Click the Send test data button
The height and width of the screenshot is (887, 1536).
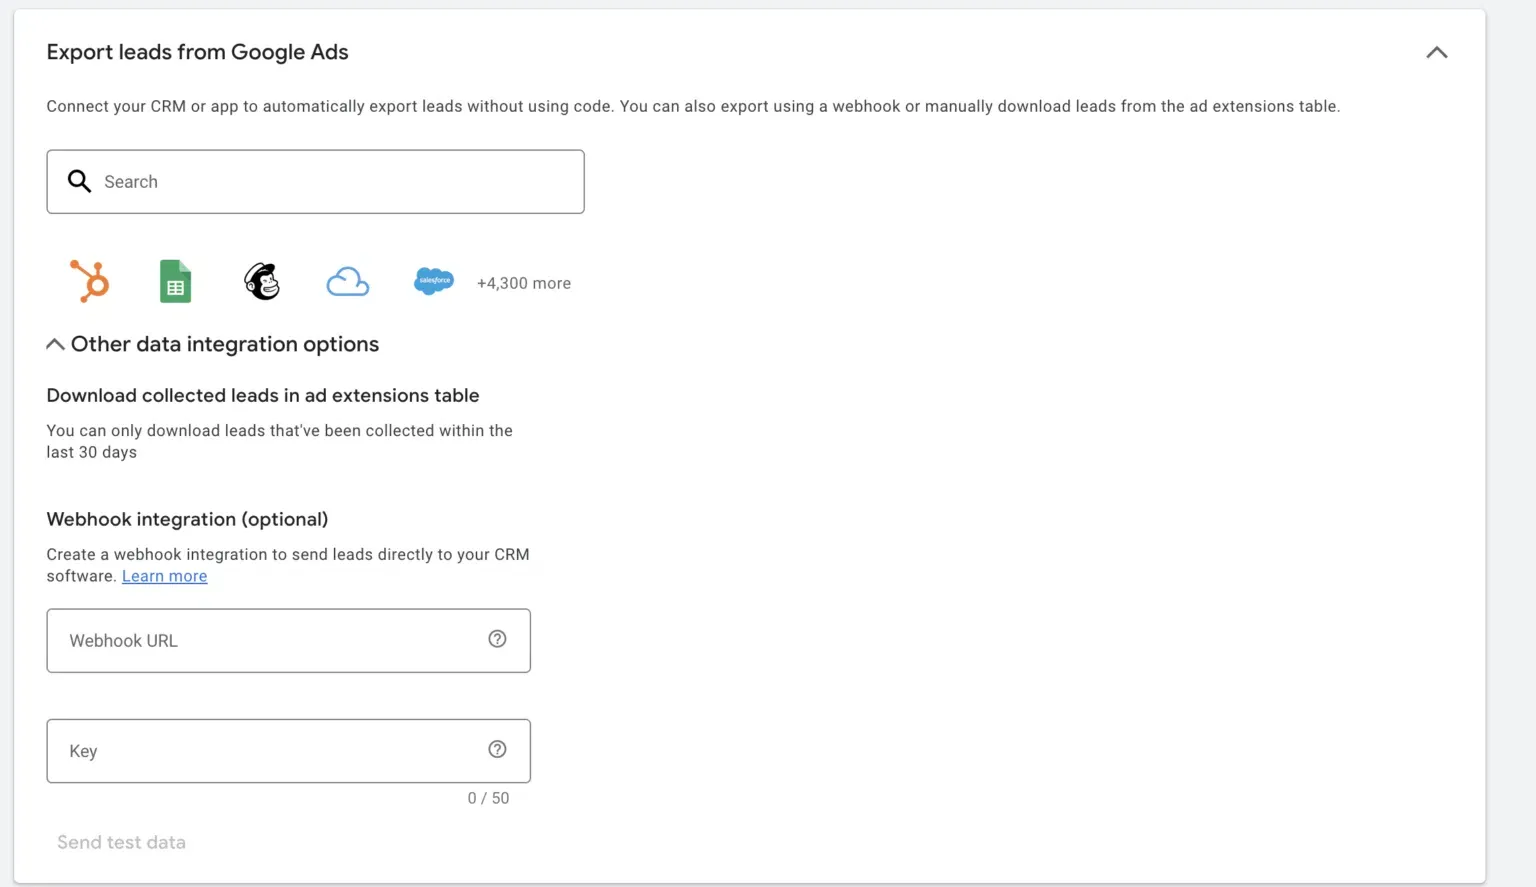coord(121,842)
